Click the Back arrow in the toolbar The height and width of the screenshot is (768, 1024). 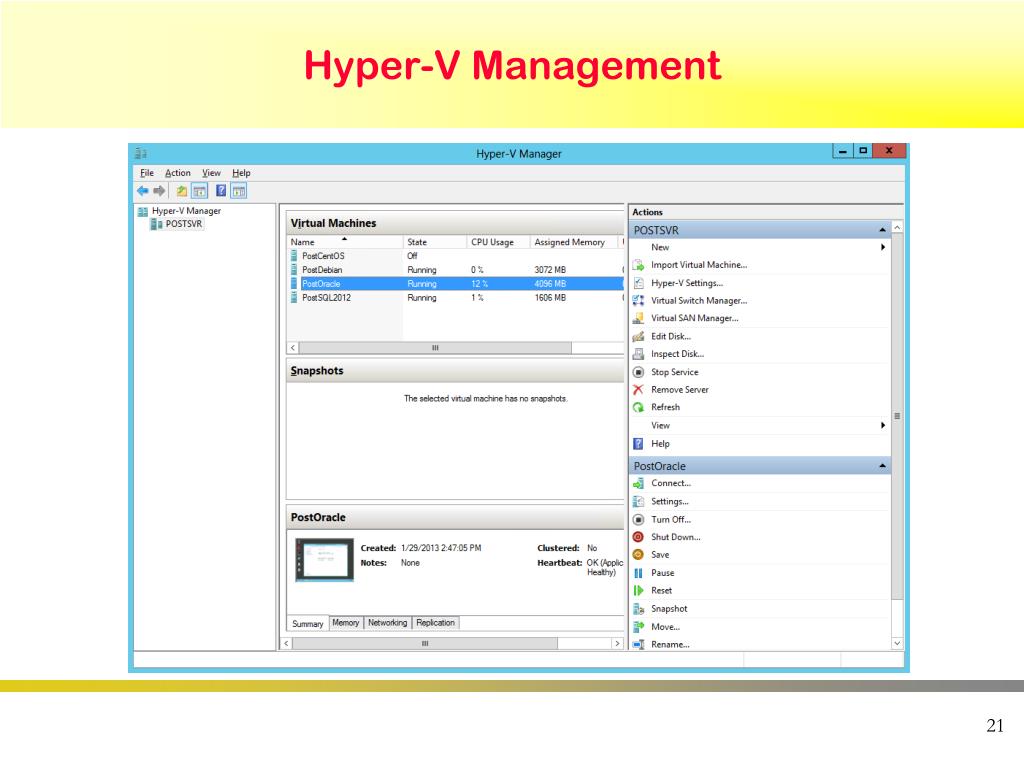point(142,191)
